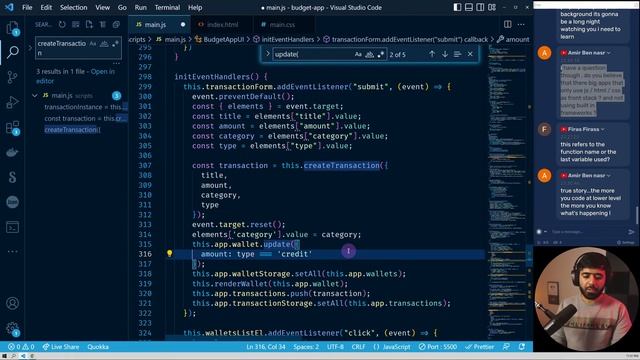
Task: Click the Windows Start button on the taskbar
Action: [4, 356]
